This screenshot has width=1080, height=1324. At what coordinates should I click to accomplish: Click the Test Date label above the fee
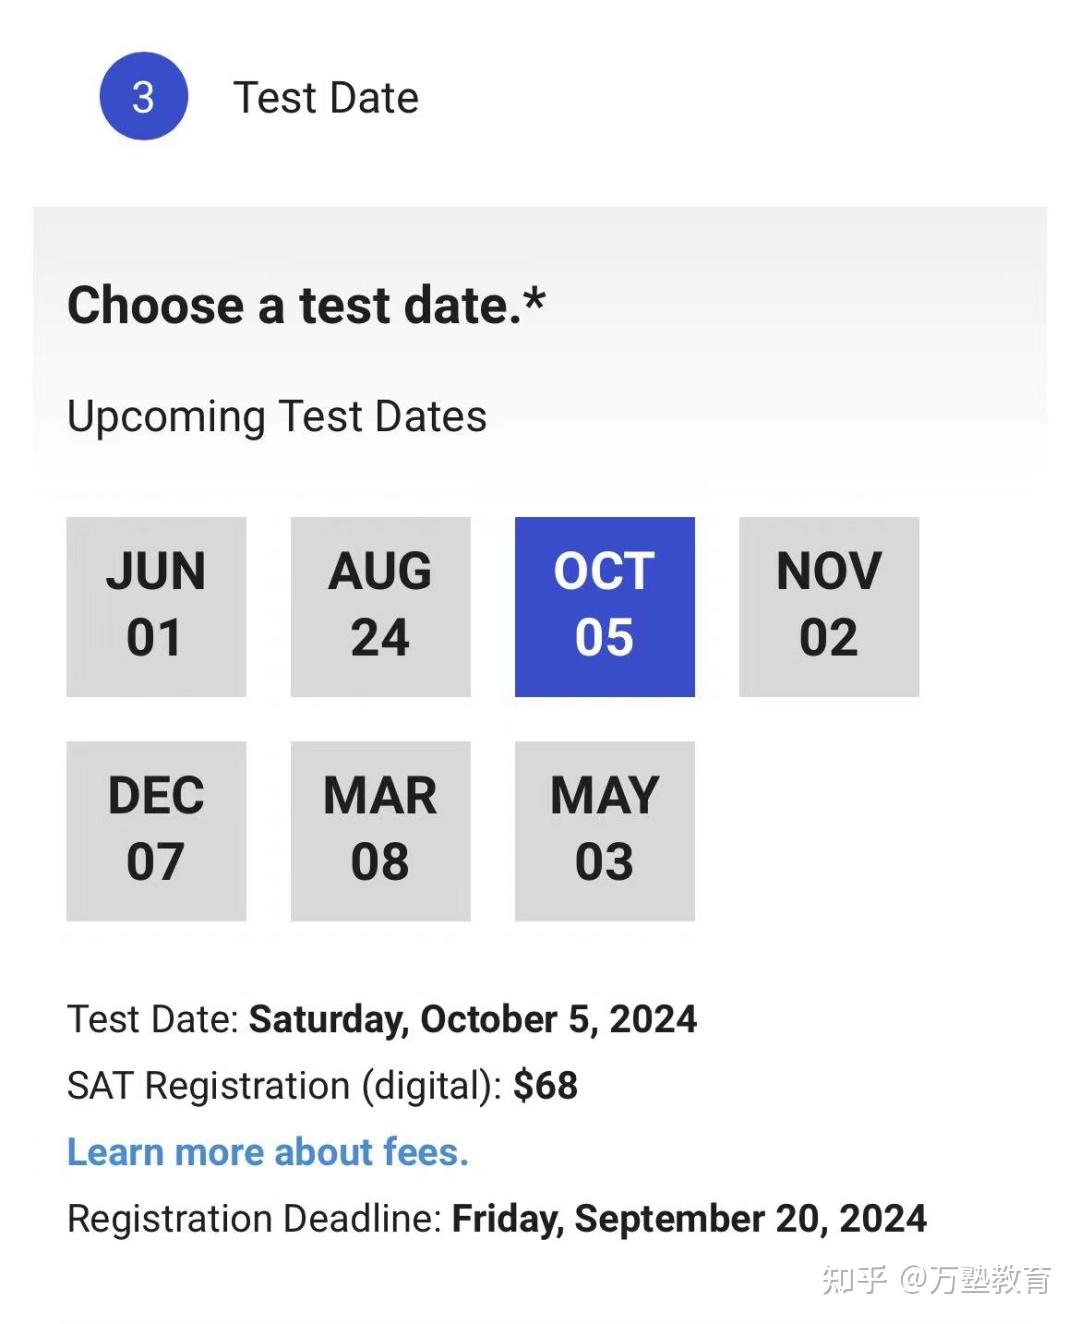pyautogui.click(x=152, y=1019)
